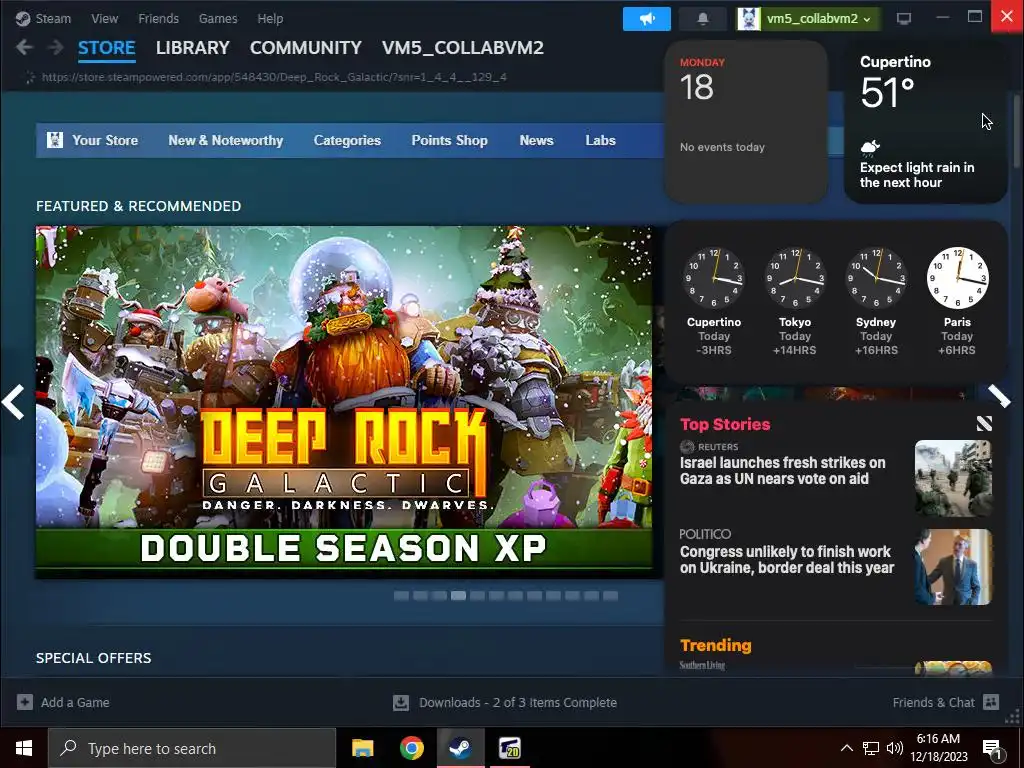Open the notifications bell
Image resolution: width=1024 pixels, height=768 pixels.
(x=703, y=18)
